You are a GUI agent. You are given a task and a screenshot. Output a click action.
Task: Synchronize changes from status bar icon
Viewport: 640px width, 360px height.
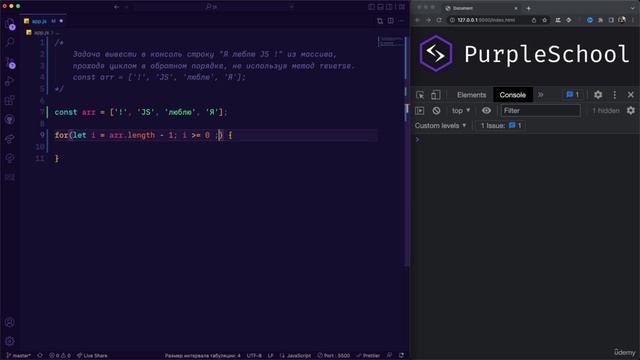(x=40, y=356)
